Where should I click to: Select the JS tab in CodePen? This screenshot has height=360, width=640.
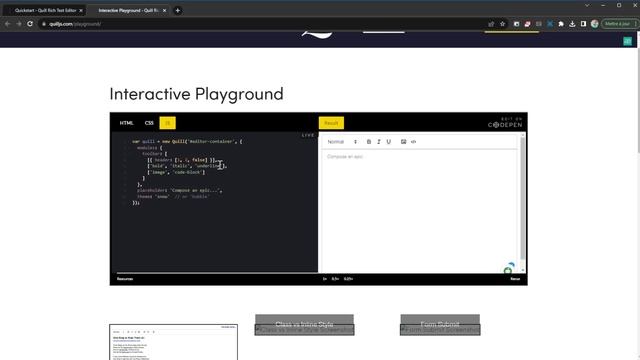coord(167,123)
